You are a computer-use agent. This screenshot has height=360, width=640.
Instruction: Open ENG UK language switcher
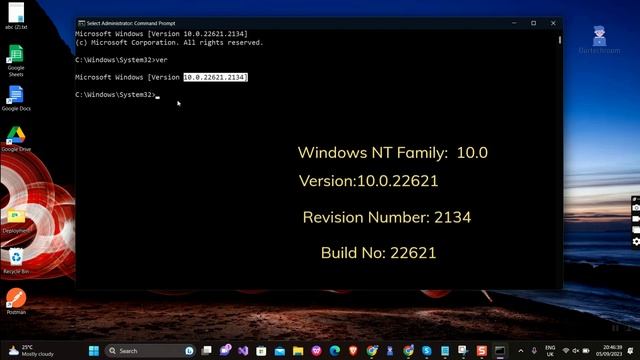pyautogui.click(x=550, y=351)
